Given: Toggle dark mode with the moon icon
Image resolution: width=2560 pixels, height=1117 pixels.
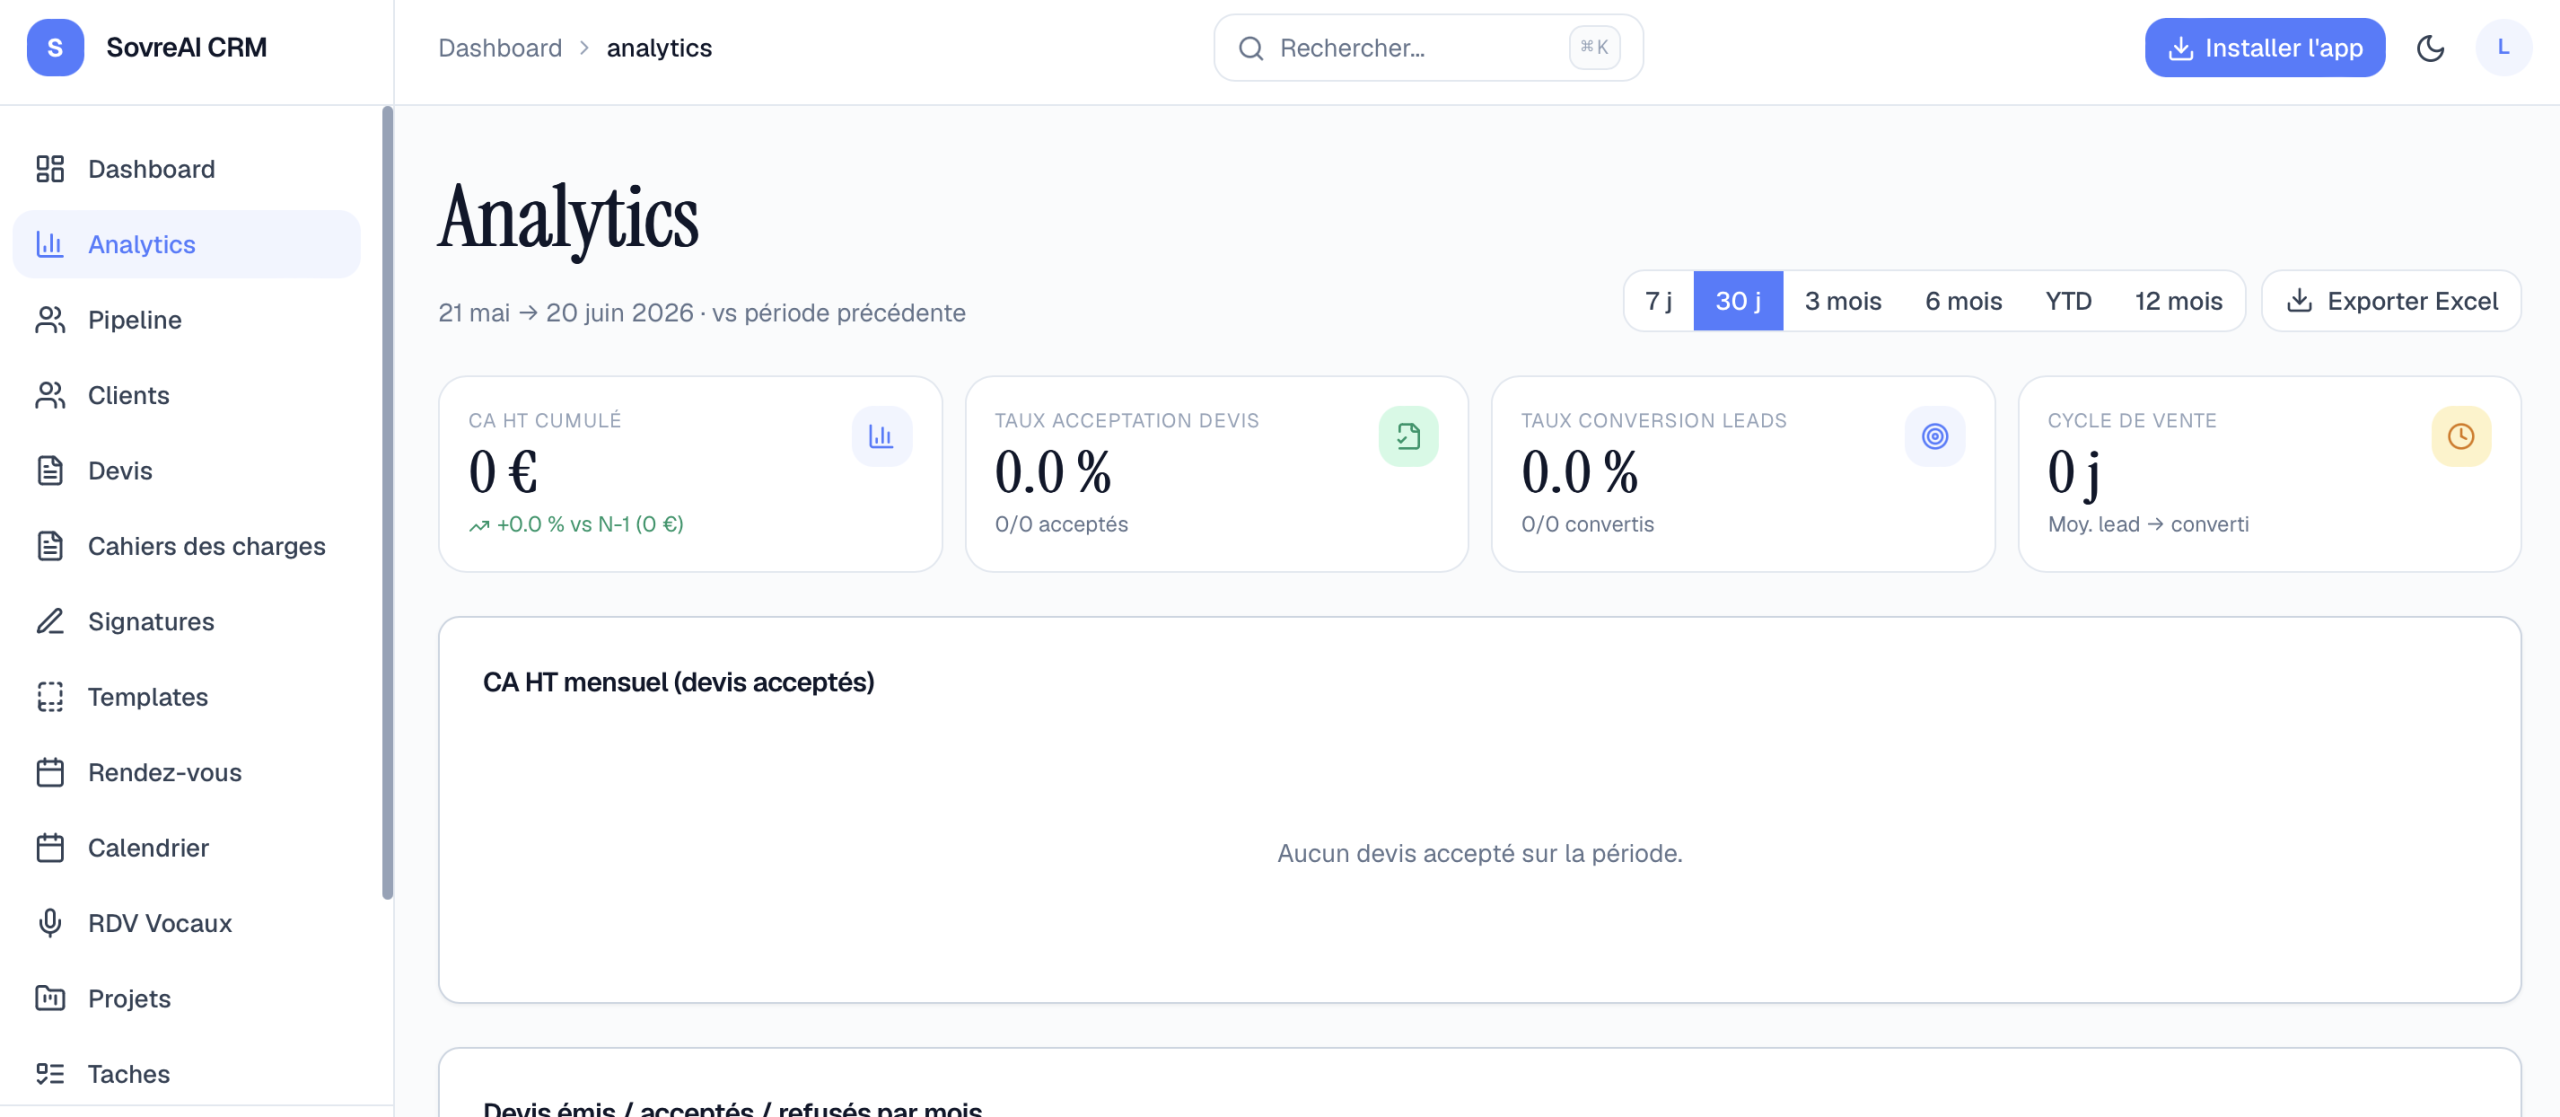Looking at the screenshot, I should tap(2430, 48).
